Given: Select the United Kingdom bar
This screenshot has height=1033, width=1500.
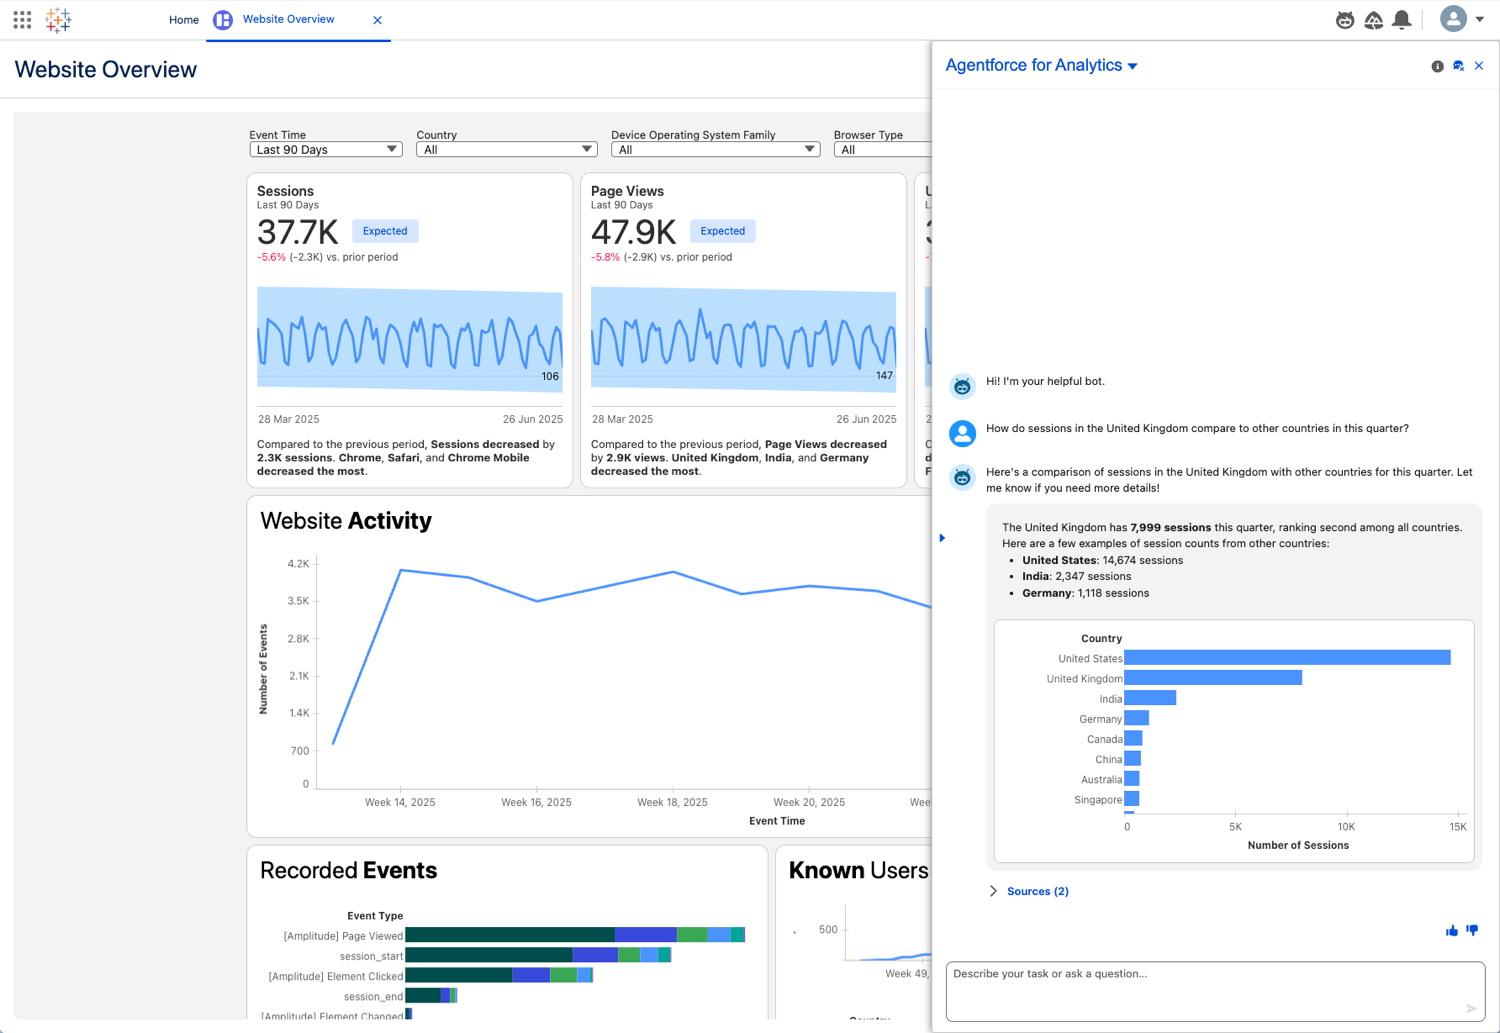Looking at the screenshot, I should pyautogui.click(x=1213, y=678).
